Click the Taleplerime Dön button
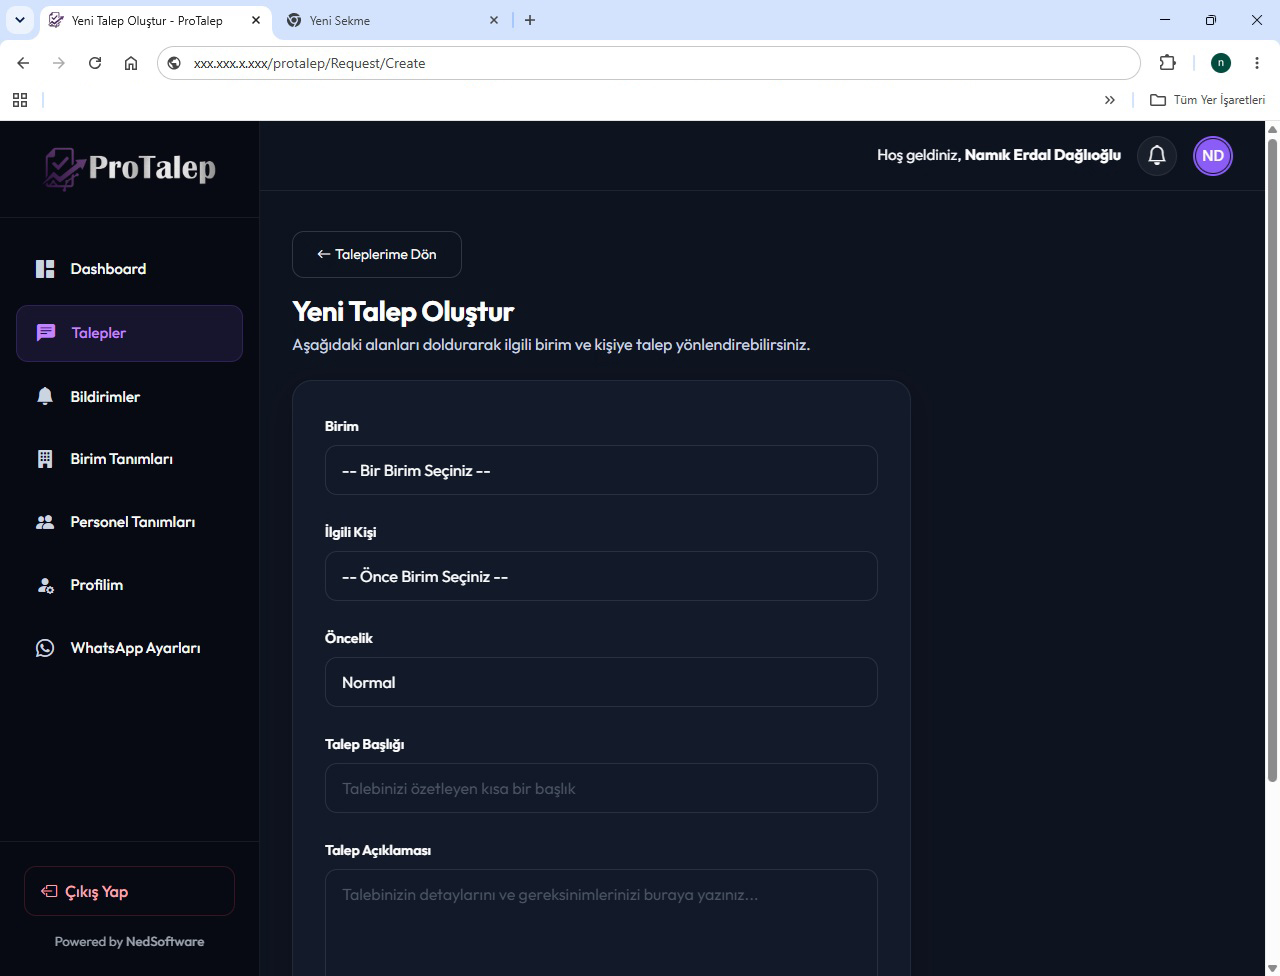1280x976 pixels. pyautogui.click(x=377, y=255)
